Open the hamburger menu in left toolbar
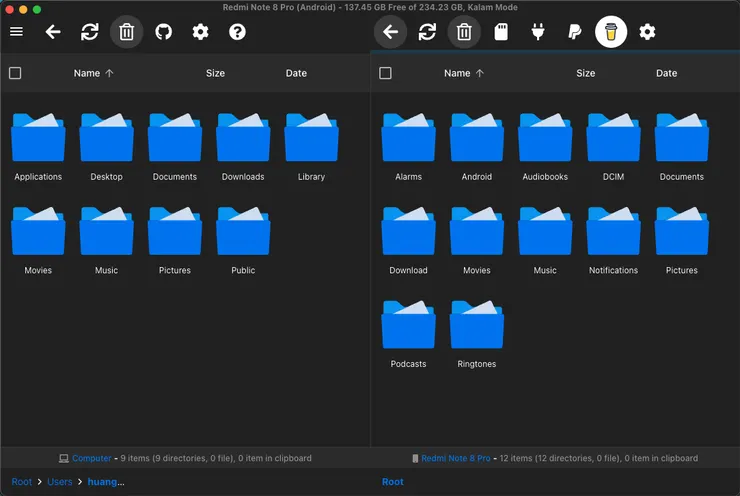740x496 pixels. point(17,32)
